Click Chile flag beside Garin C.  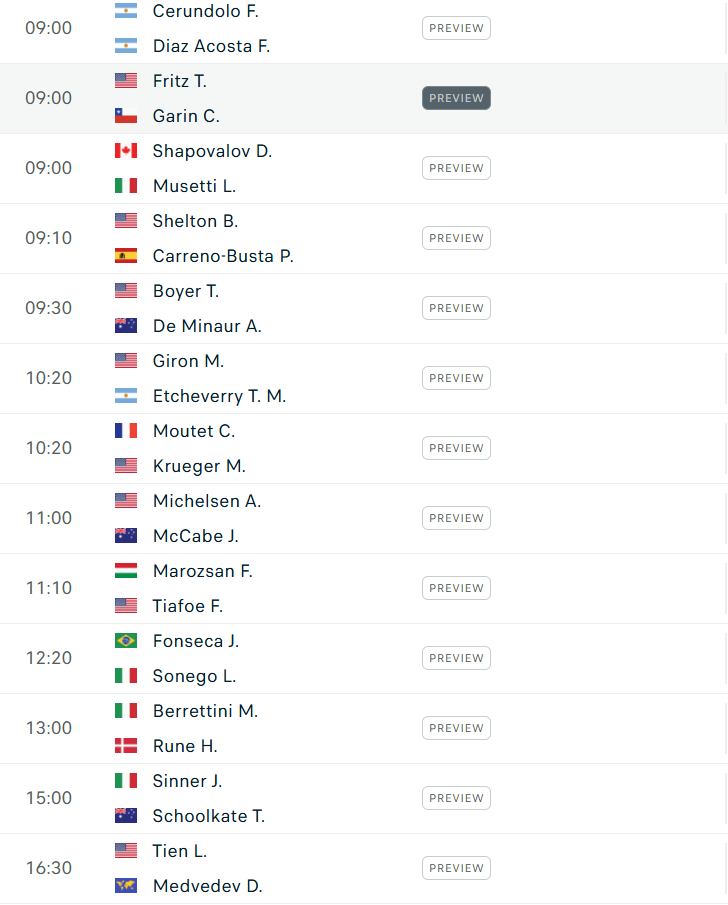(126, 116)
